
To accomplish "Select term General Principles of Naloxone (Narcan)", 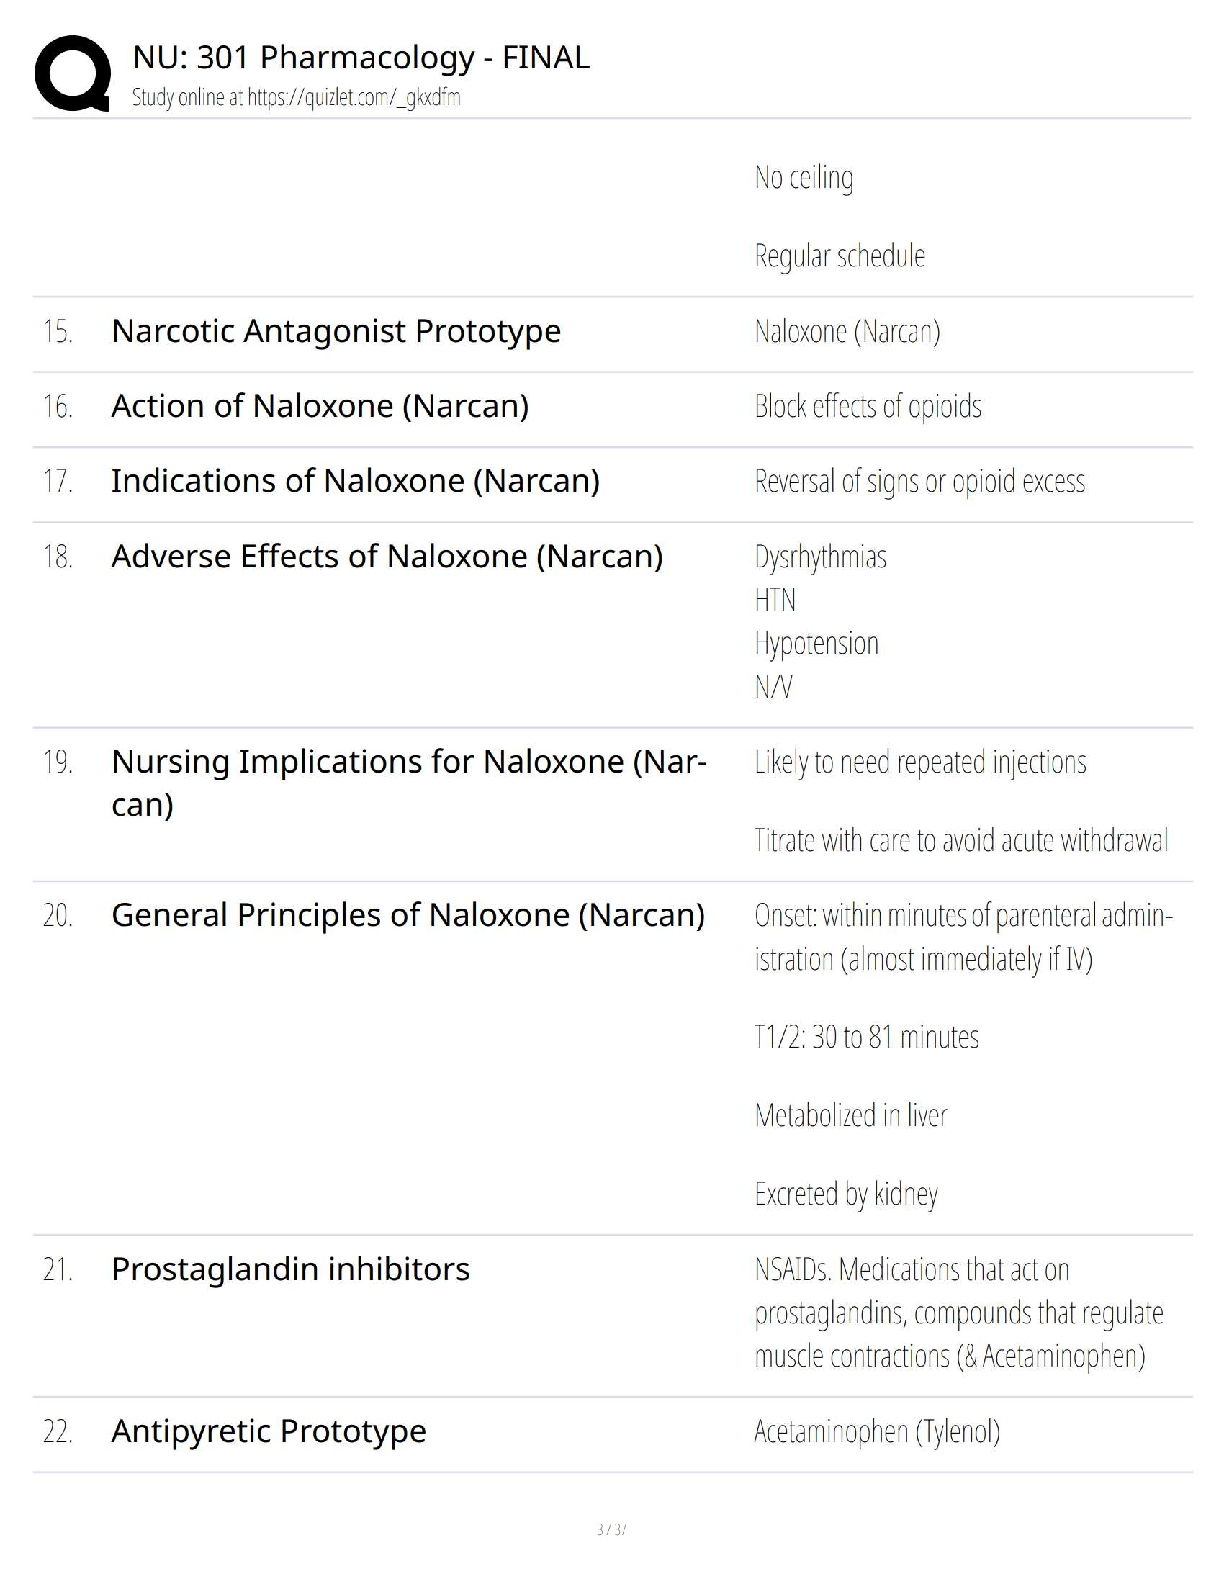I will click(408, 915).
